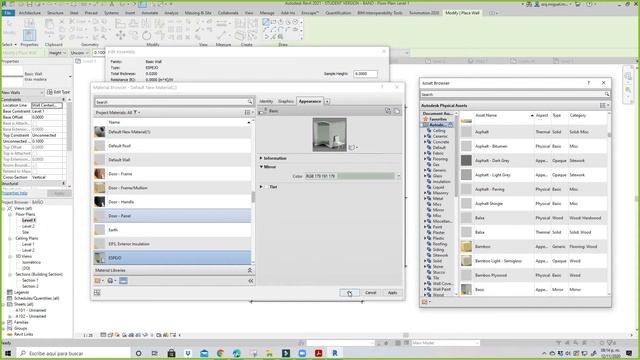
Task: Click the Properties icon in the ribbon
Action: (29, 34)
